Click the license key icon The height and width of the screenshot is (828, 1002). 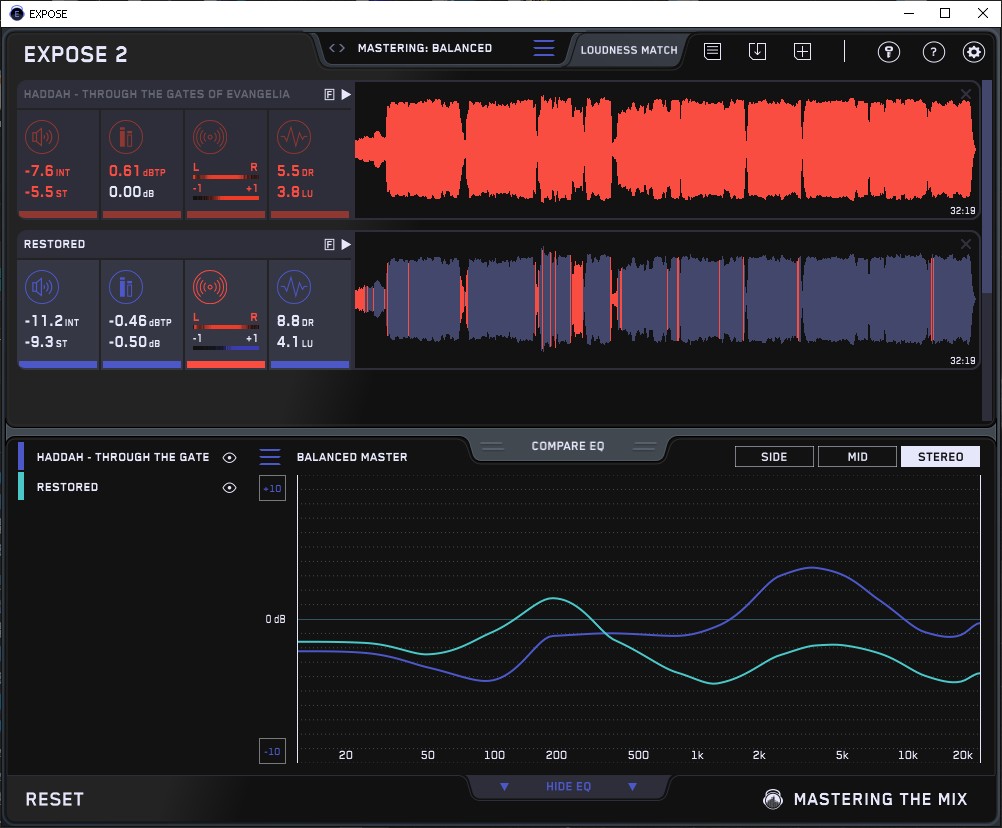(x=889, y=52)
